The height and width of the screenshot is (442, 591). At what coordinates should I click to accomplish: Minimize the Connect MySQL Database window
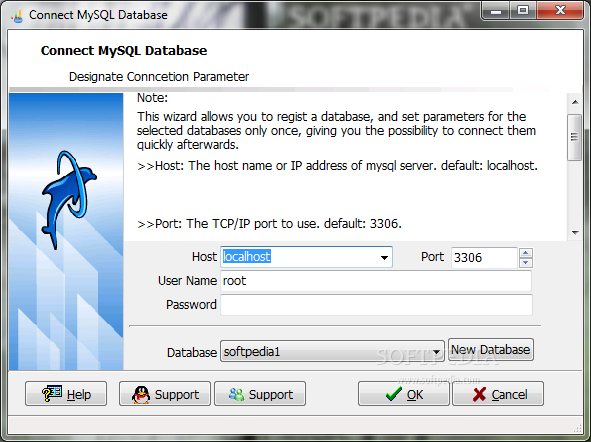pos(496,10)
